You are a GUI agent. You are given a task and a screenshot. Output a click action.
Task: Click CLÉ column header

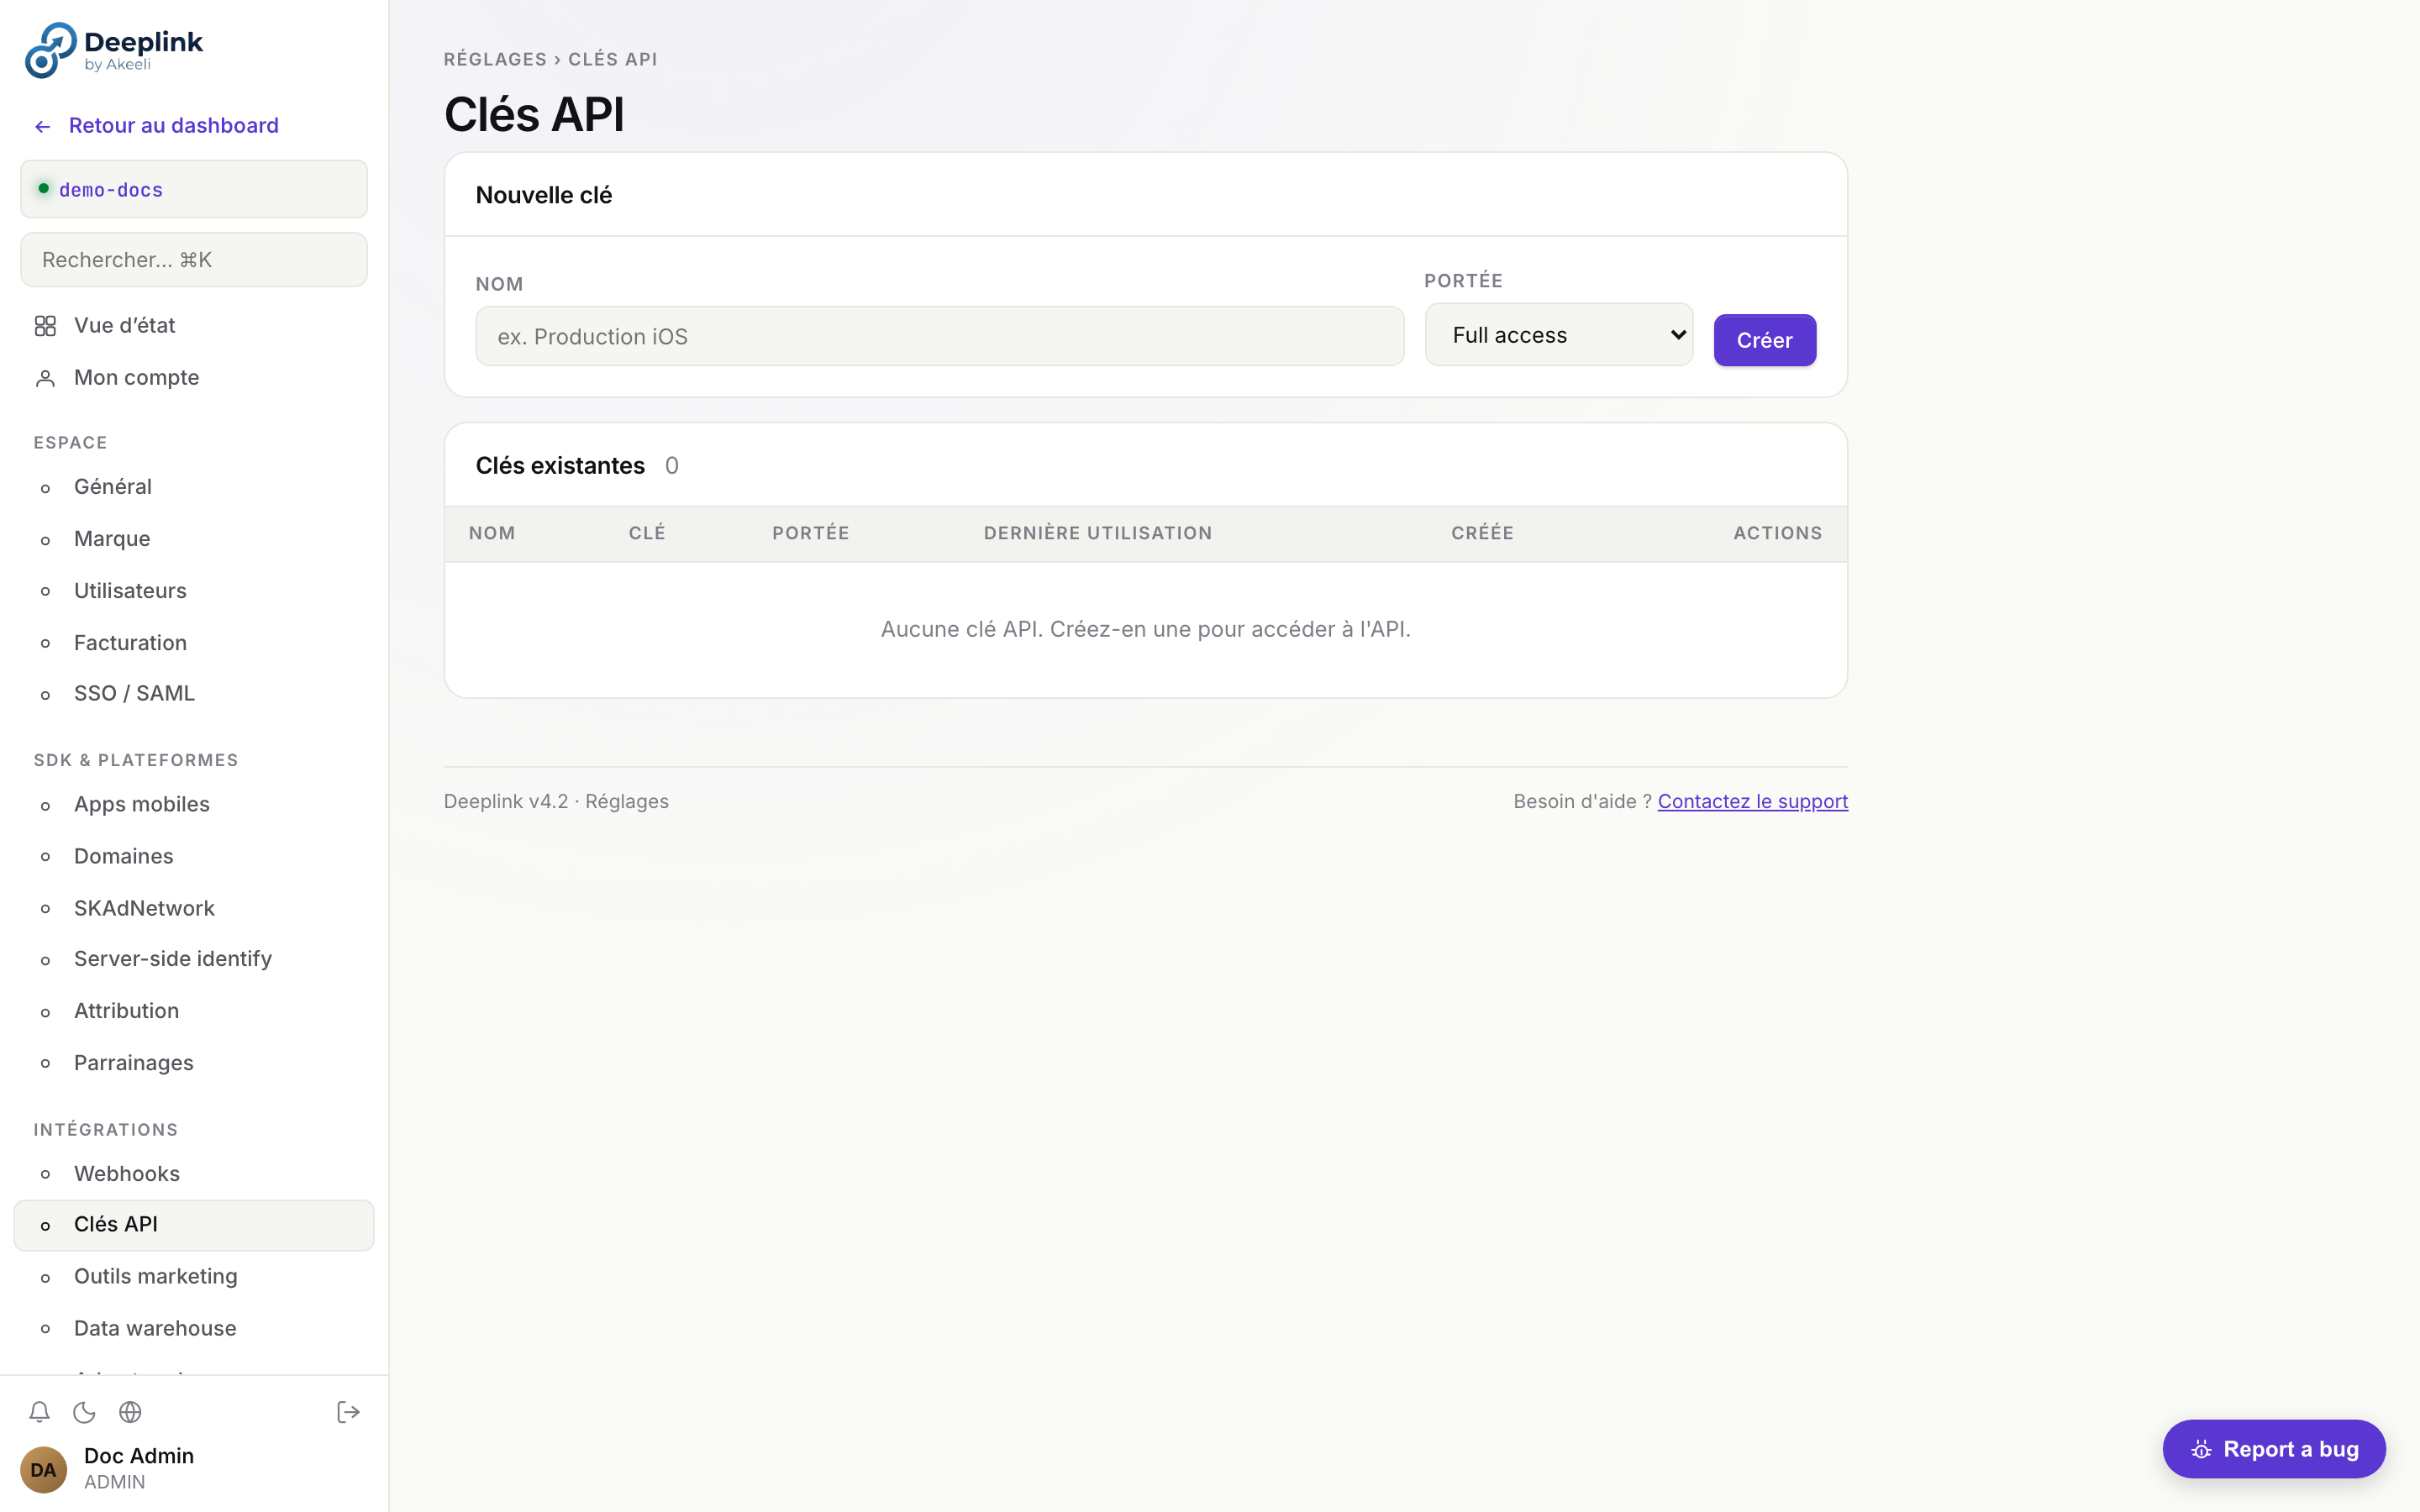(647, 533)
